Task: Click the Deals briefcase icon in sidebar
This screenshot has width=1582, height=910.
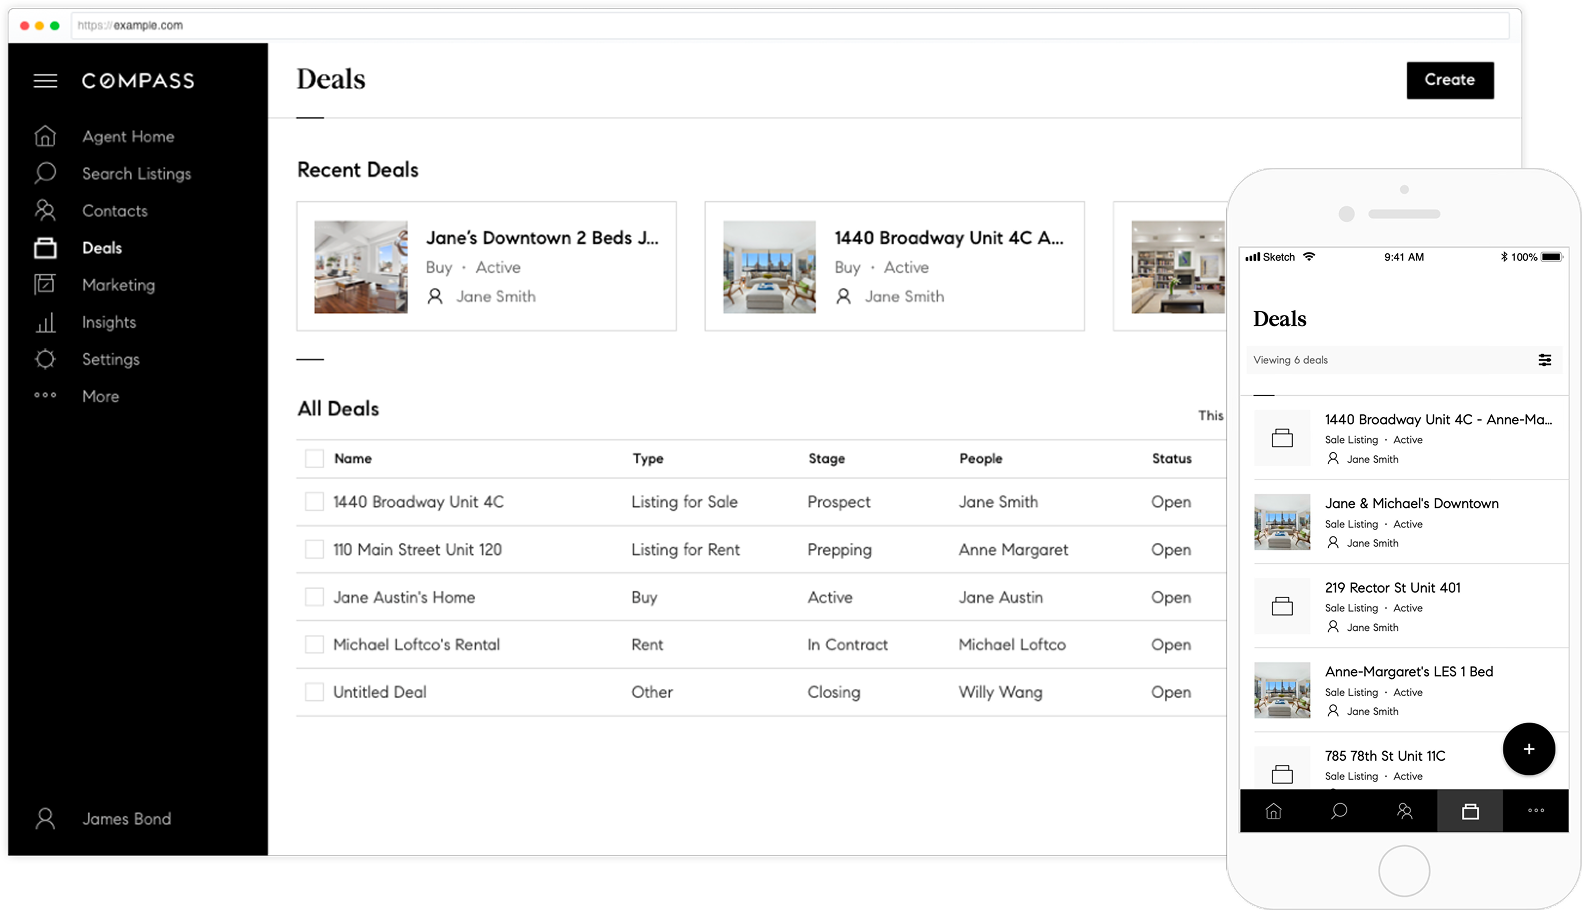Action: click(45, 247)
